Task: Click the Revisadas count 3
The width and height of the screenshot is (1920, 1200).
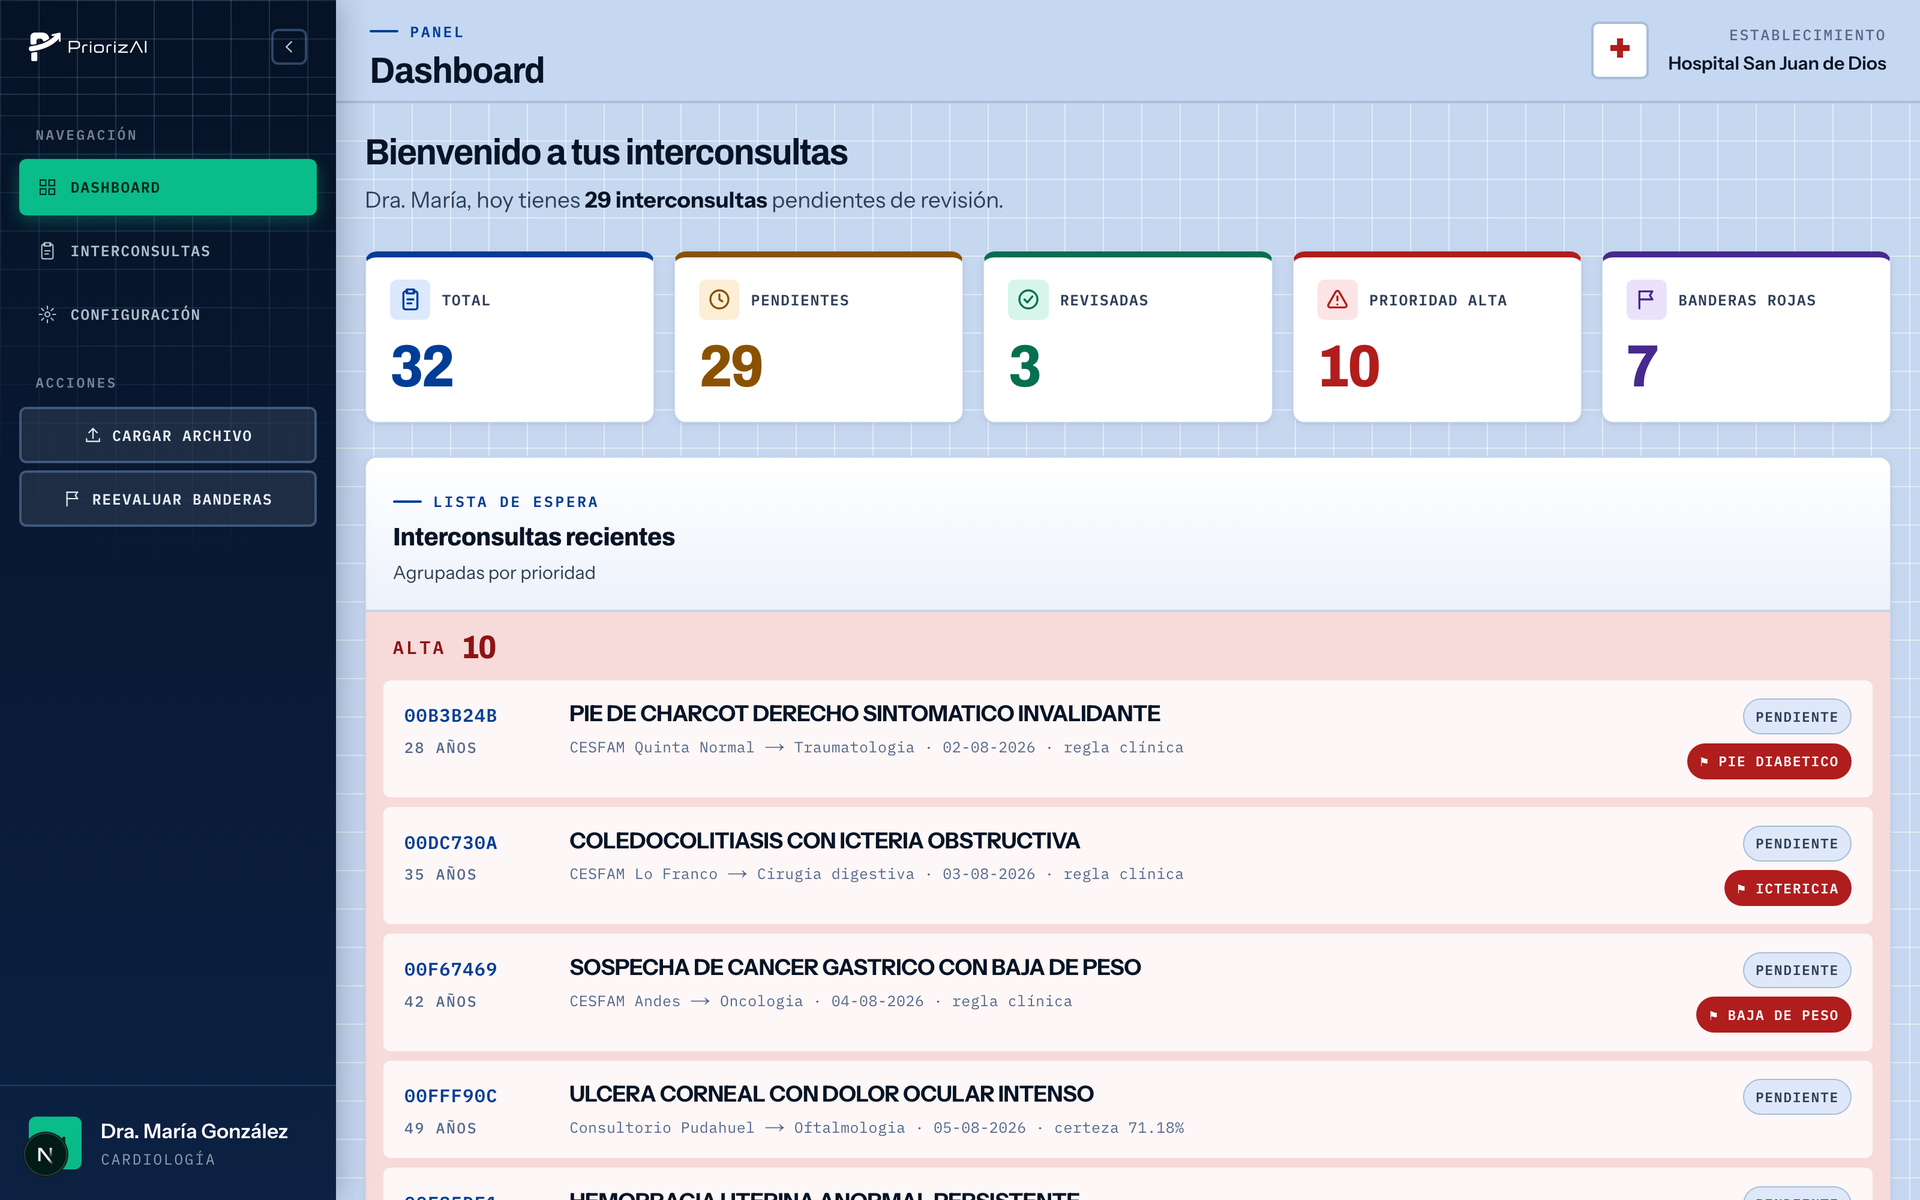Action: point(1025,366)
